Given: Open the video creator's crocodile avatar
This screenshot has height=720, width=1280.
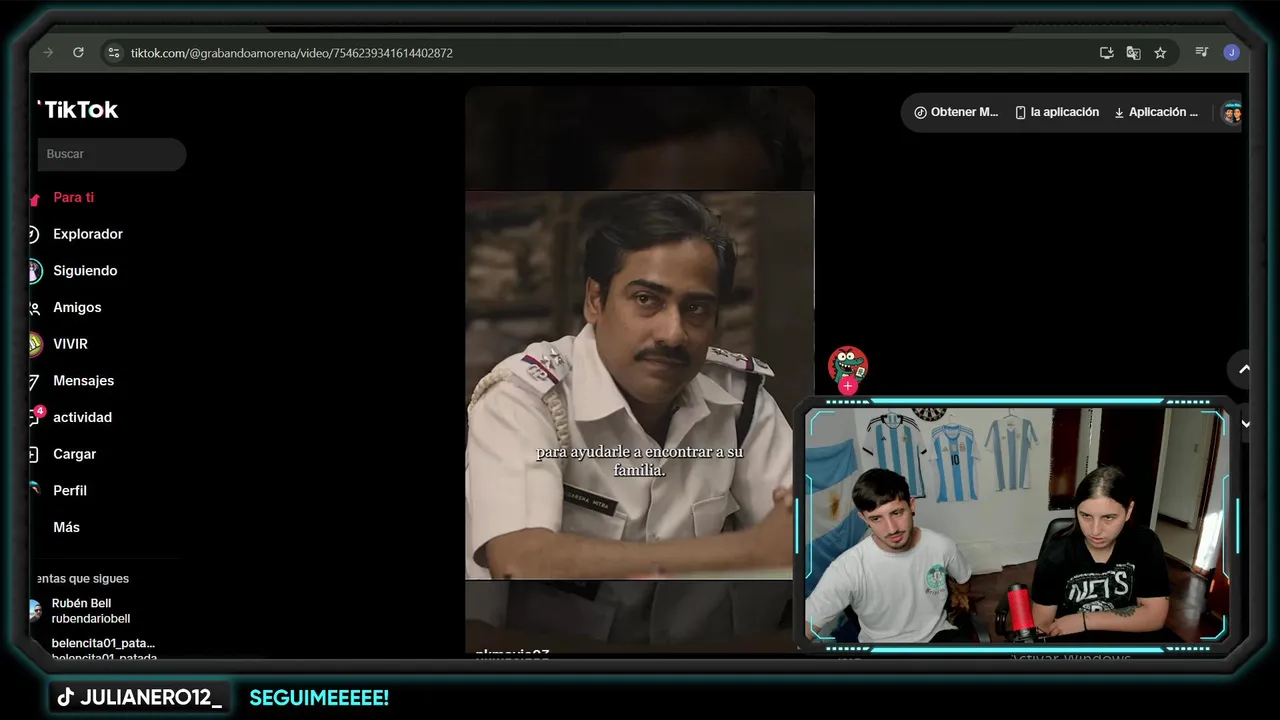Looking at the screenshot, I should click(848, 365).
